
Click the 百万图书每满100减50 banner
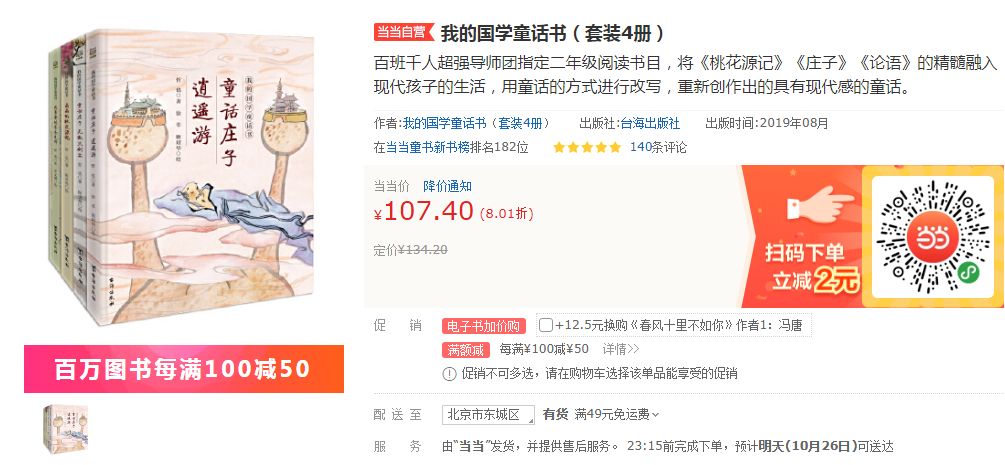(x=184, y=369)
